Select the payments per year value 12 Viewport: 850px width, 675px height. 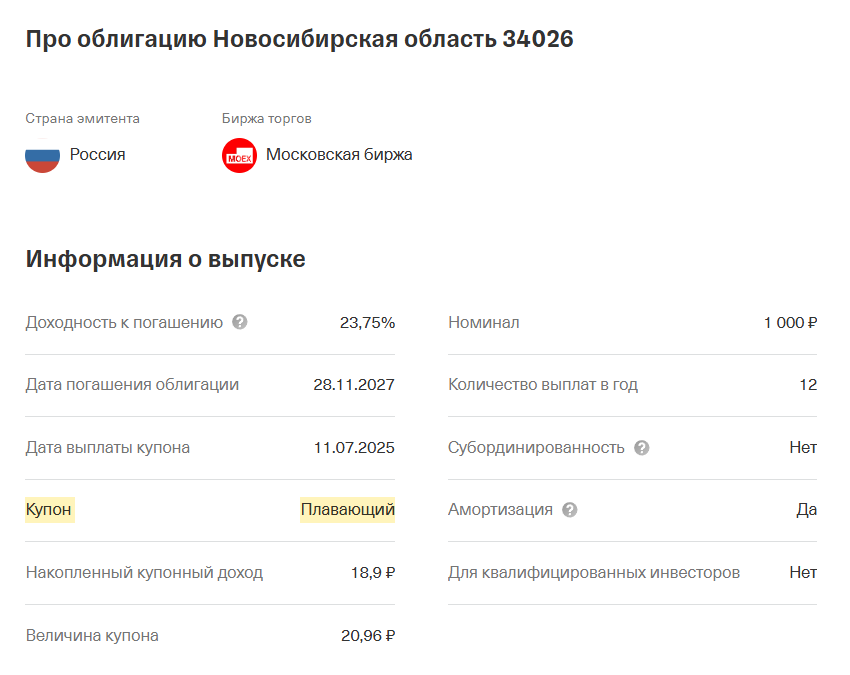point(808,384)
